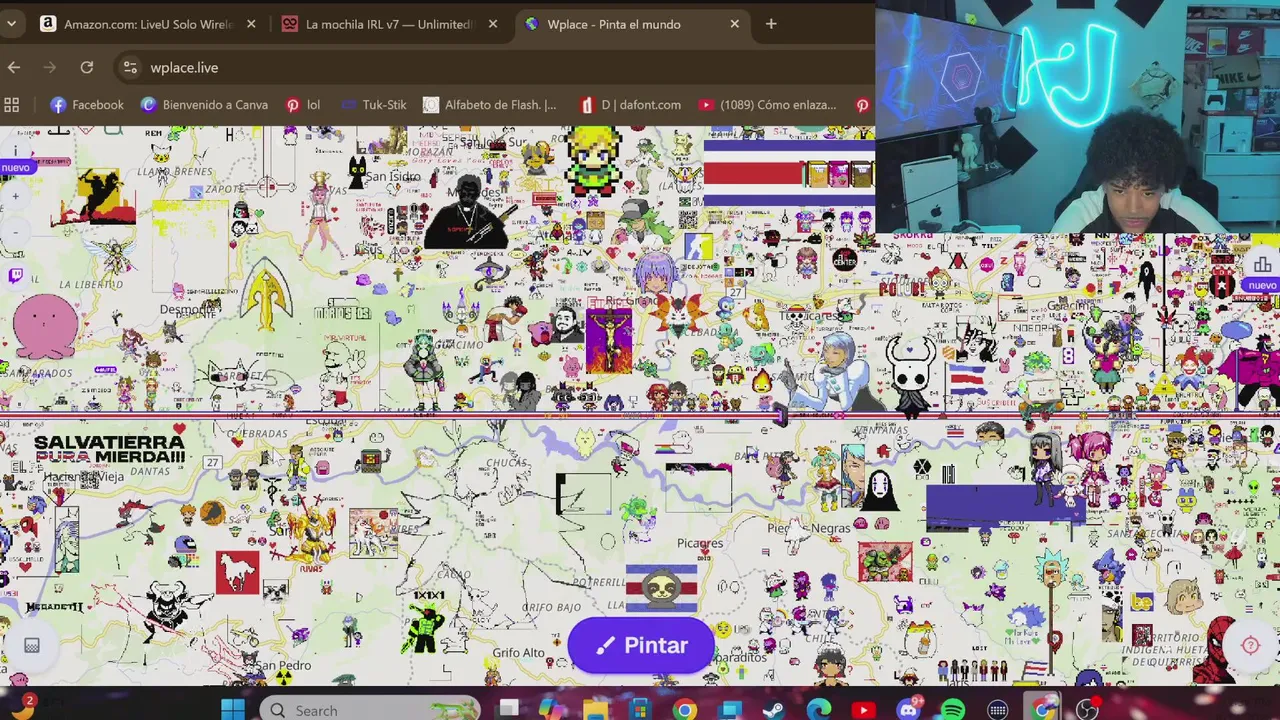1280x720 pixels.
Task: Open a new browser tab
Action: point(771,24)
